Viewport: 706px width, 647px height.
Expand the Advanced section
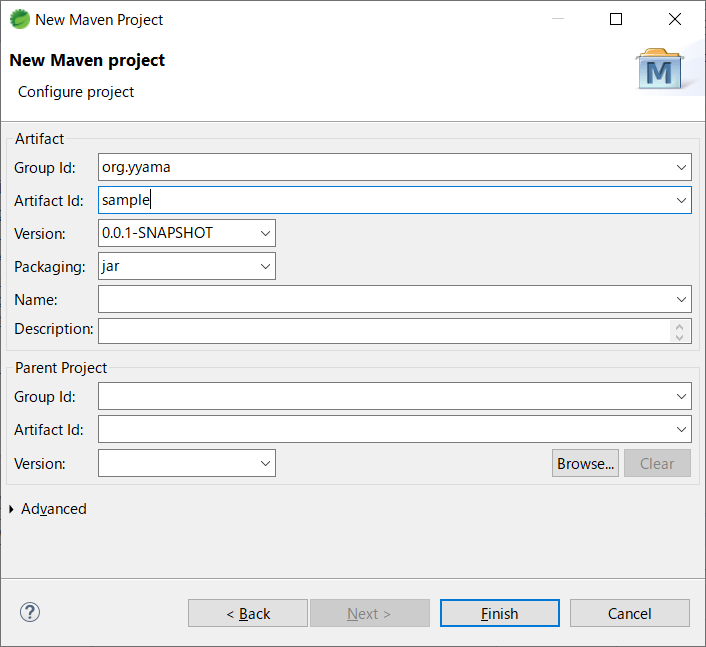12,509
